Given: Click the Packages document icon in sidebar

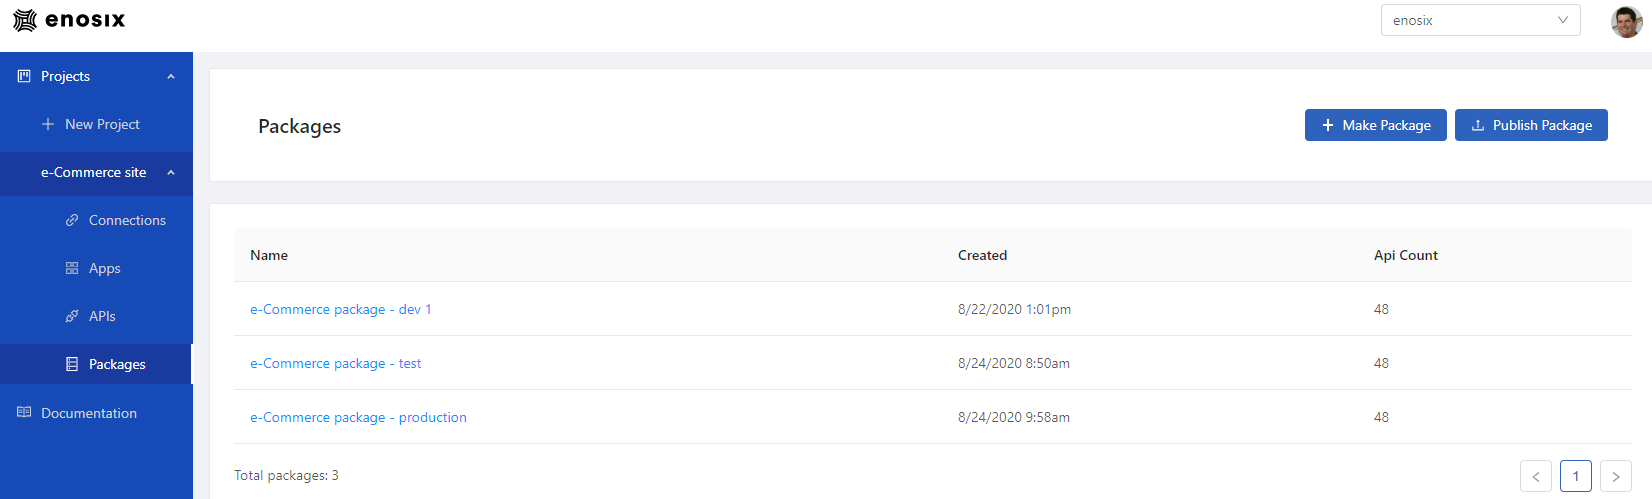Looking at the screenshot, I should [72, 364].
